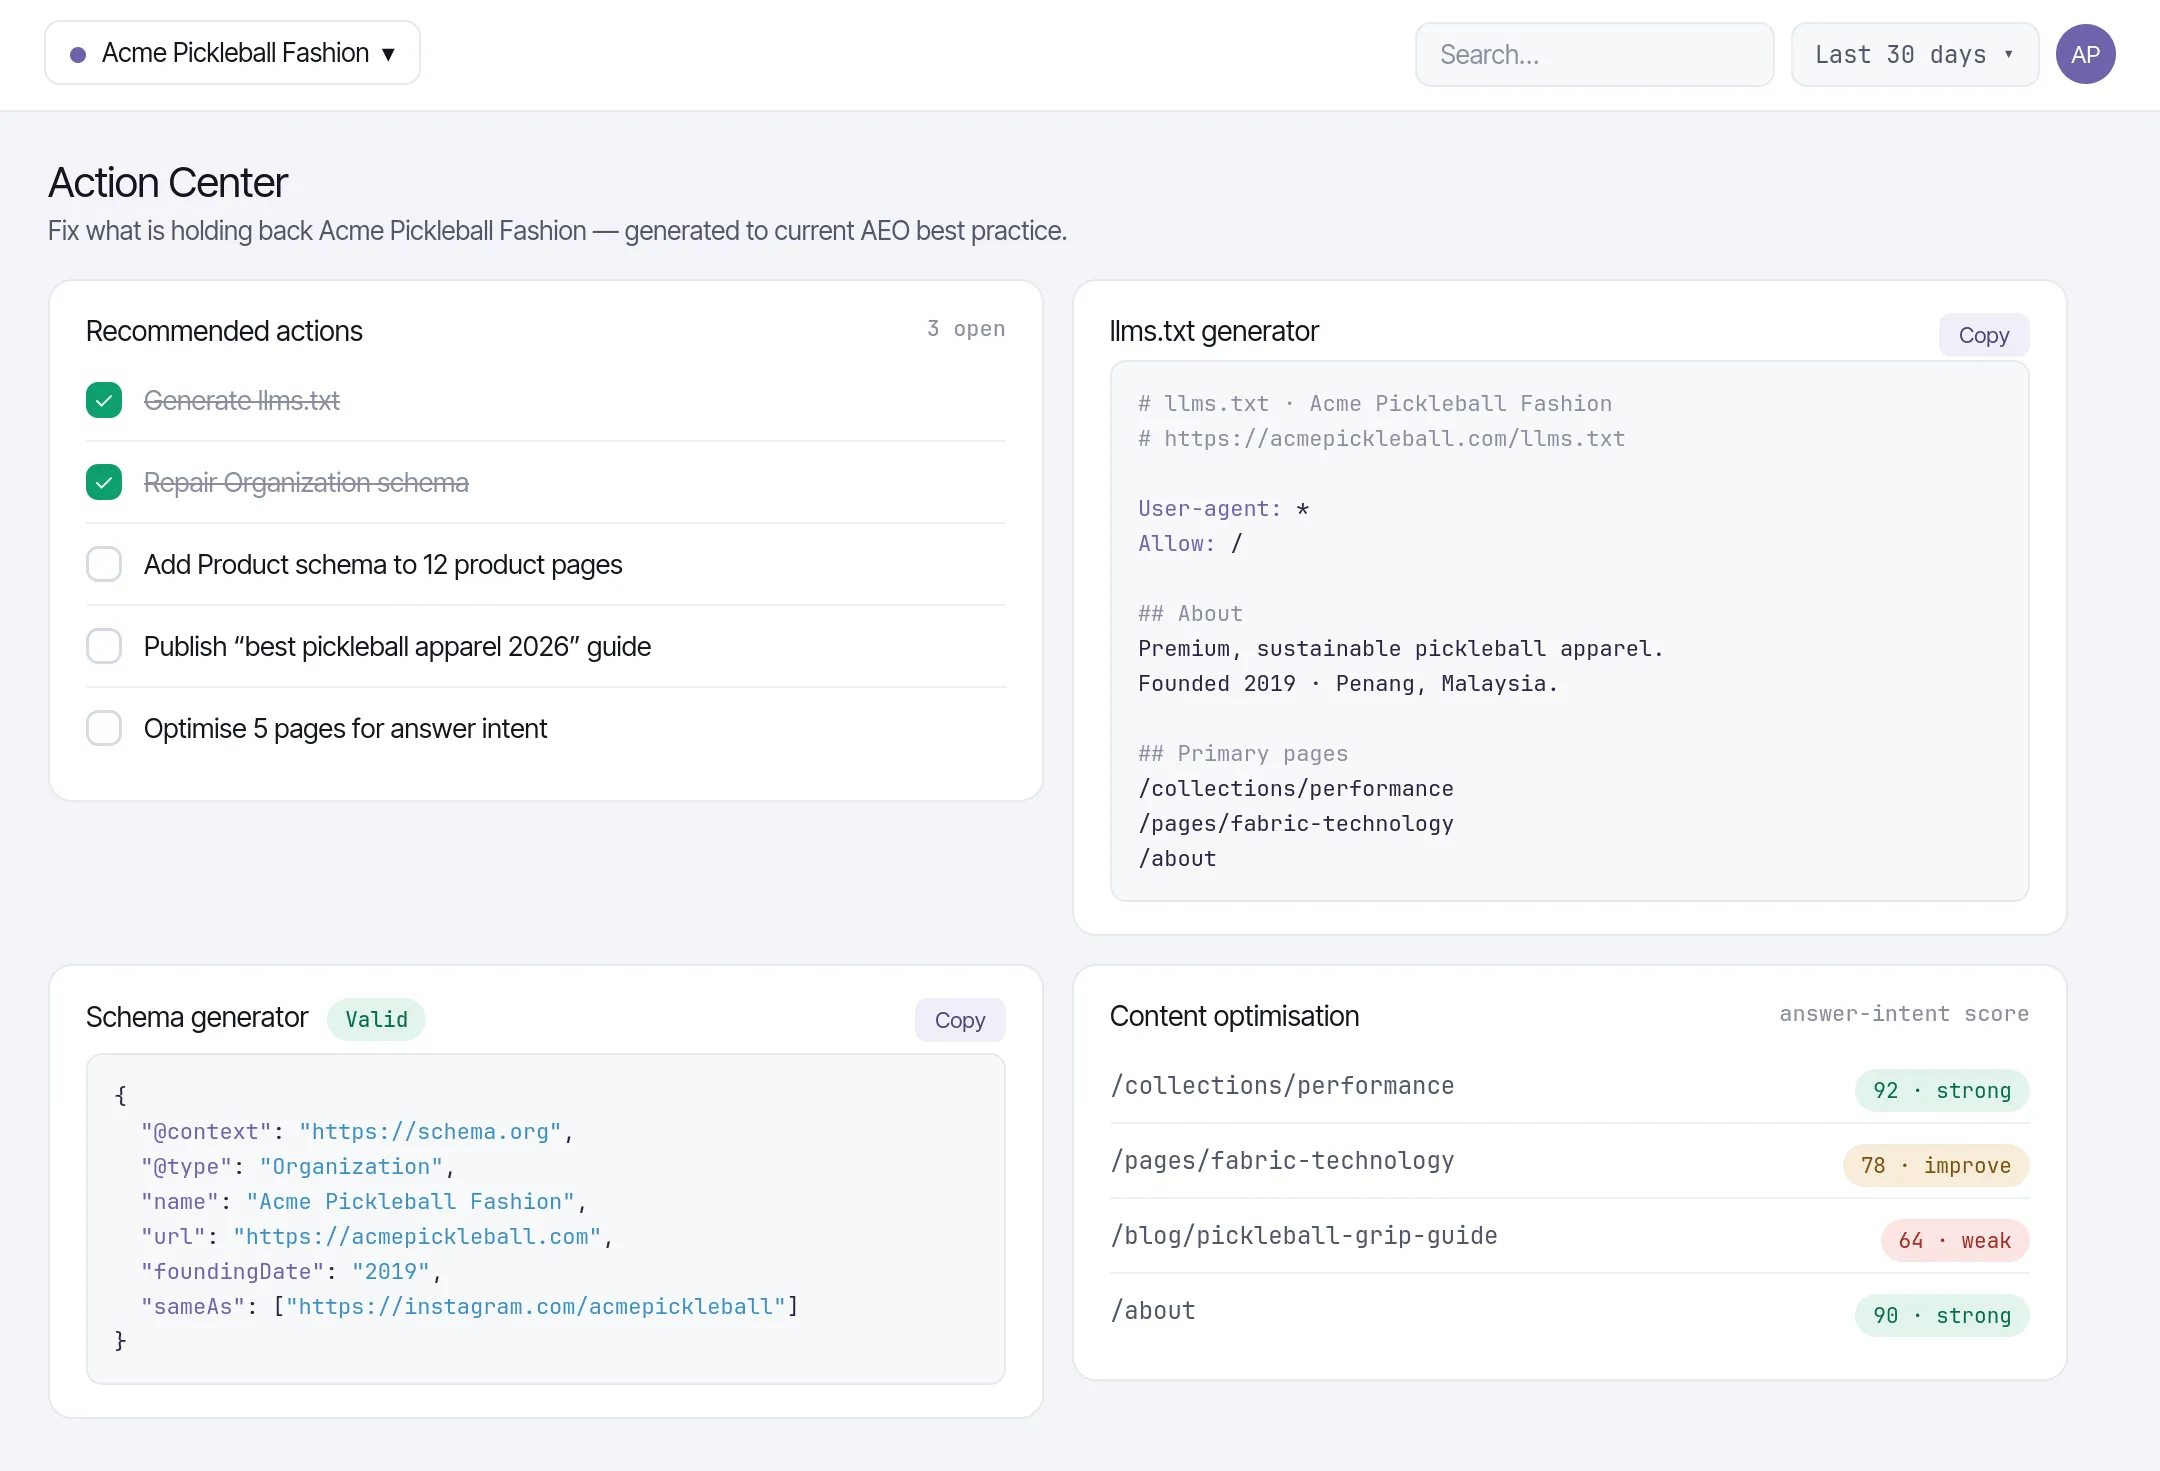Uncheck the Repair Organization schema action

coord(104,482)
